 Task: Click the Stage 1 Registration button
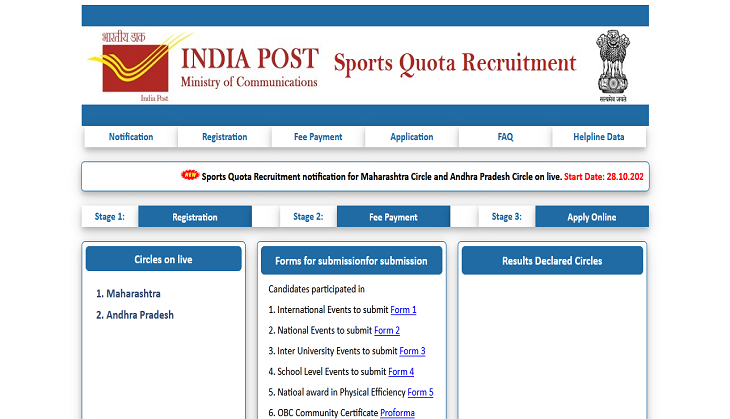[x=195, y=217]
